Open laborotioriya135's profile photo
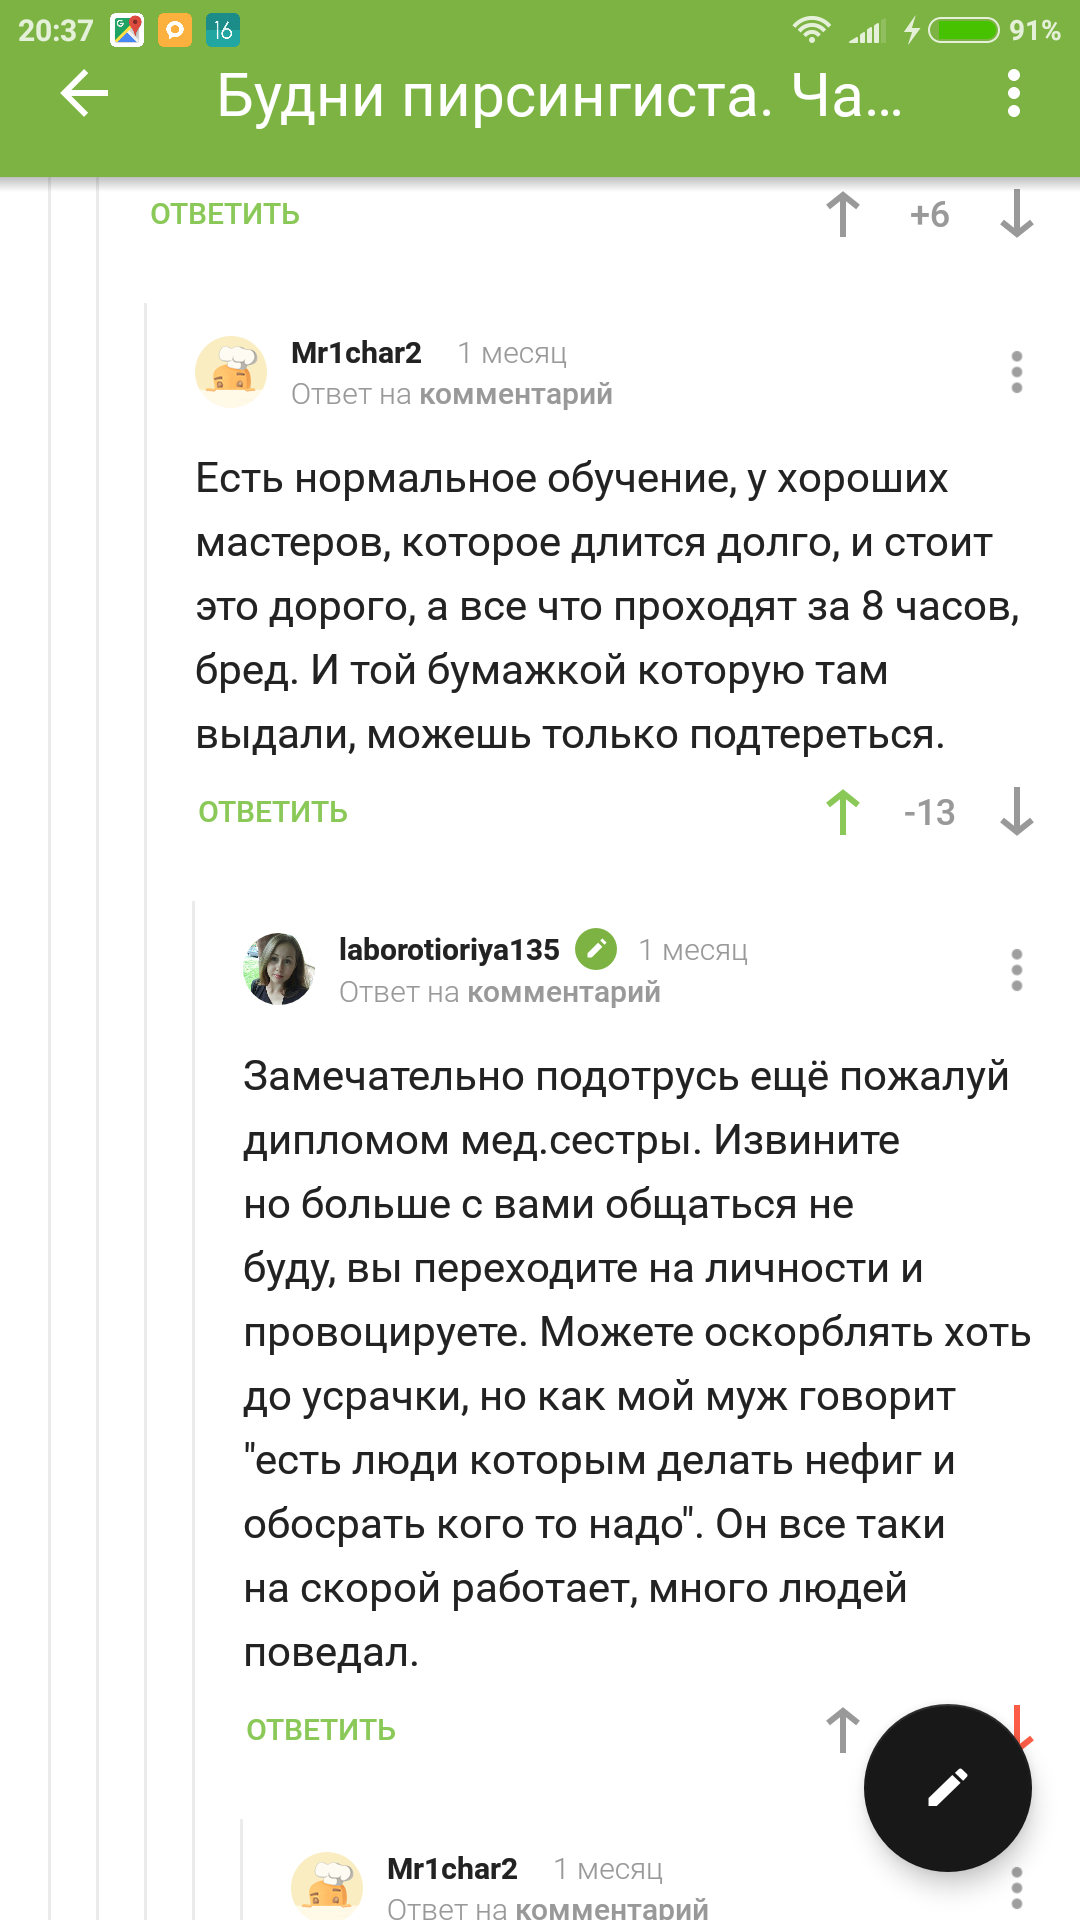Image resolution: width=1080 pixels, height=1920 pixels. [279, 969]
